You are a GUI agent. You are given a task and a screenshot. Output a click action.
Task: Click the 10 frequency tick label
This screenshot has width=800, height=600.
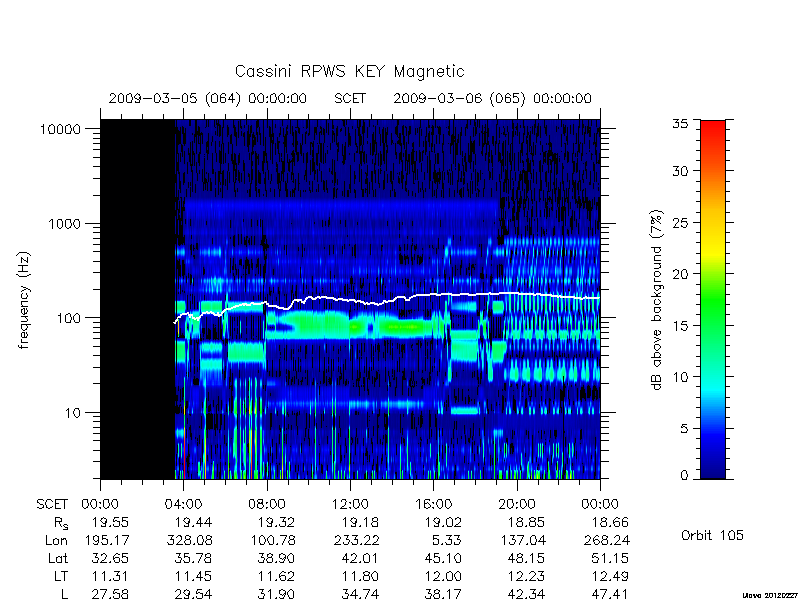coord(73,413)
